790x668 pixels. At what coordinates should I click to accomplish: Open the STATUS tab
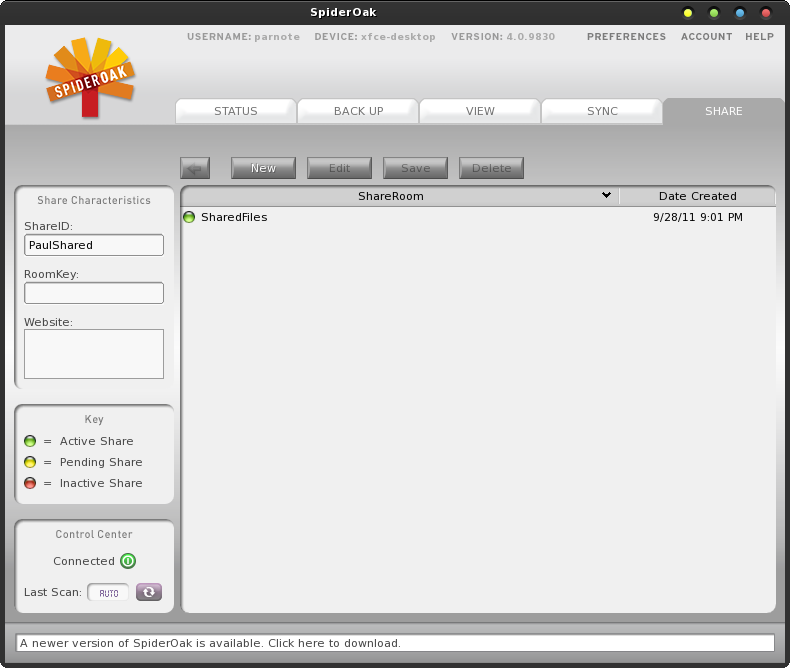point(236,111)
